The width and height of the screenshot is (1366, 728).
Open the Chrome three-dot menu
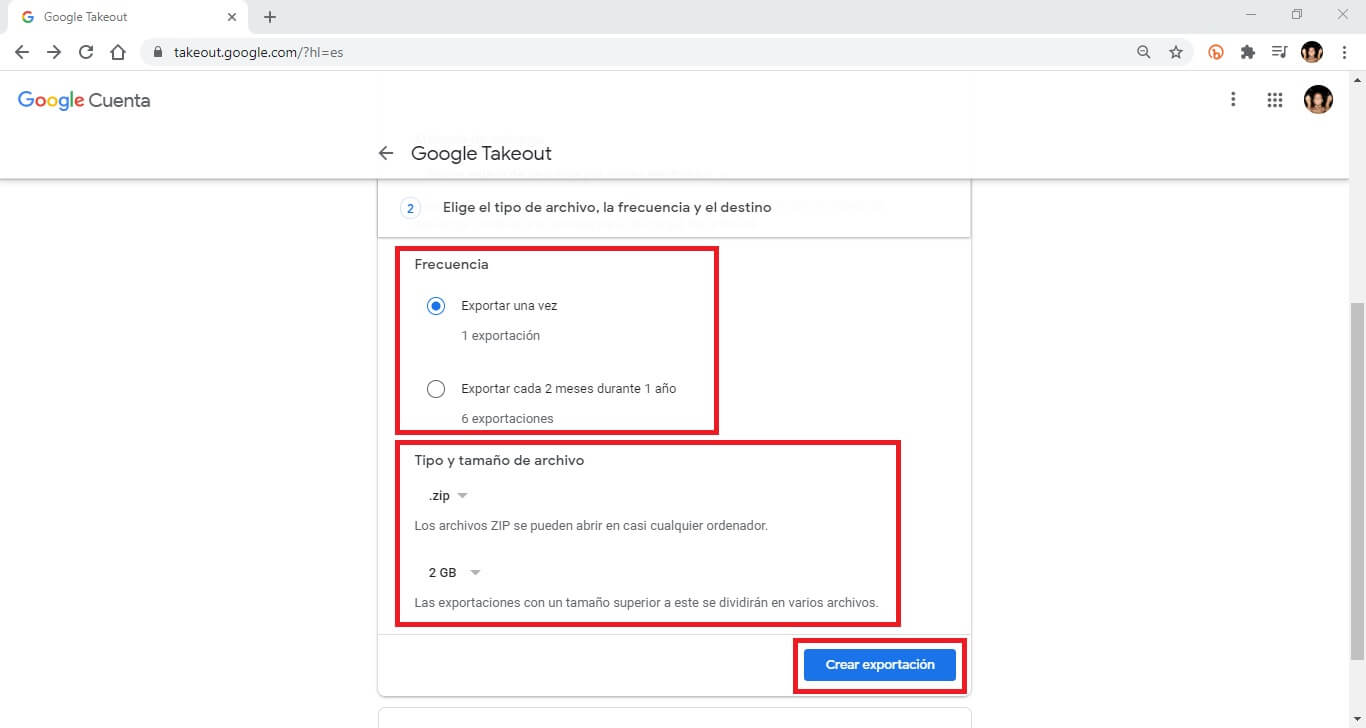coord(1344,52)
